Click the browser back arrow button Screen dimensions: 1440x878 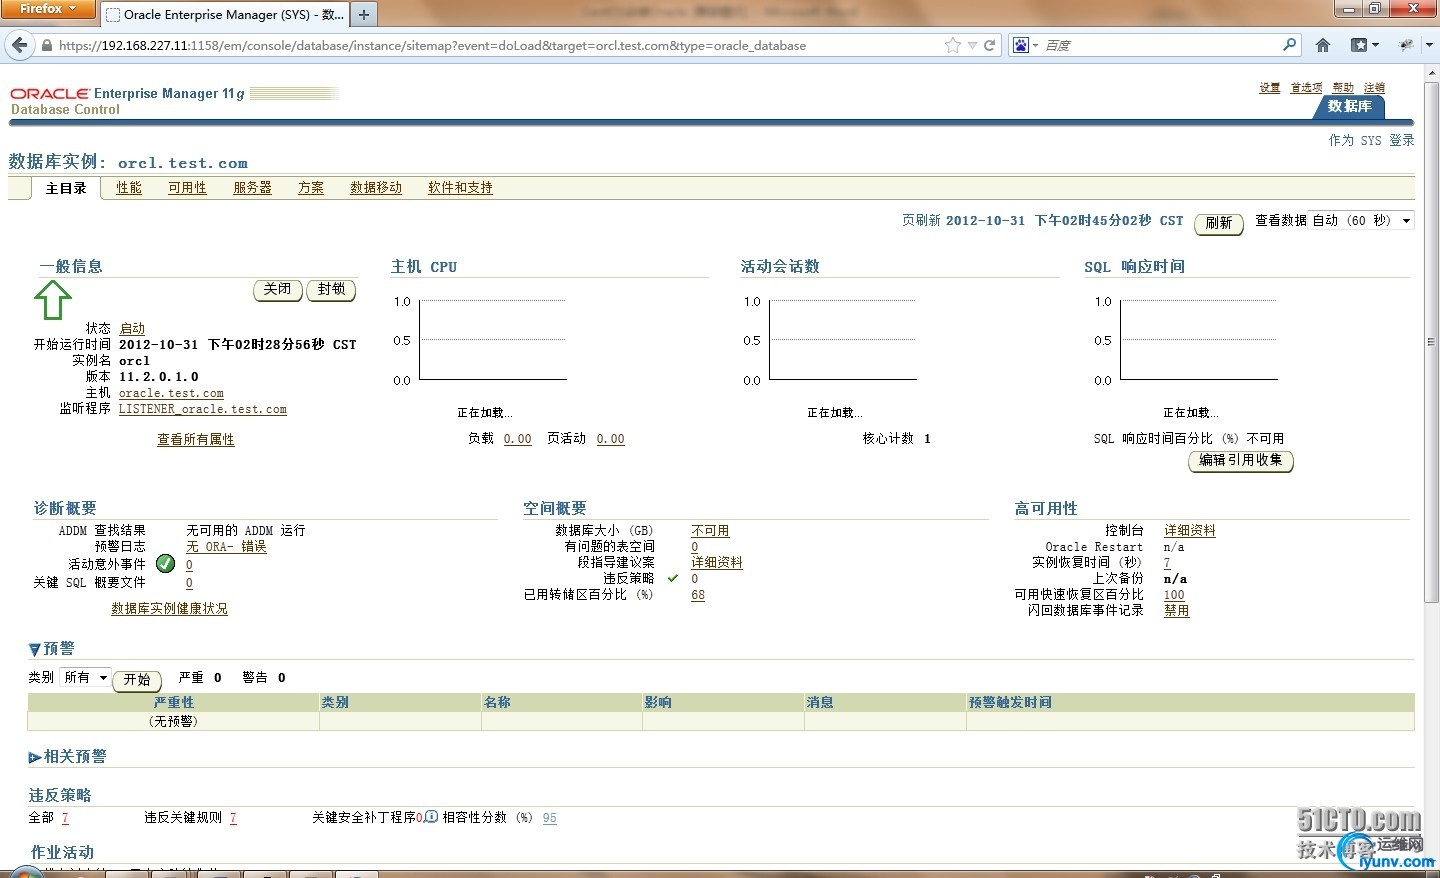(19, 45)
